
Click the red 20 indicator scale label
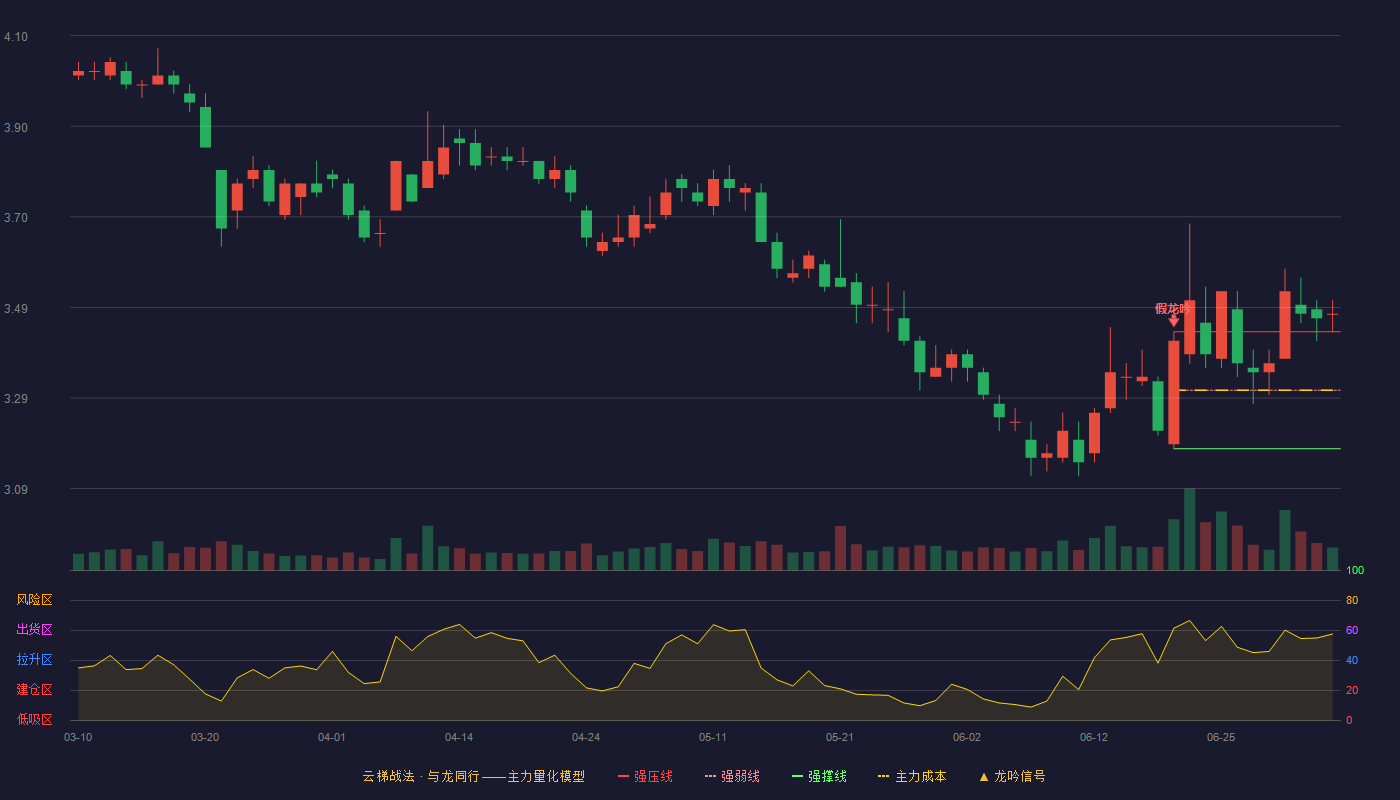[x=1352, y=690]
